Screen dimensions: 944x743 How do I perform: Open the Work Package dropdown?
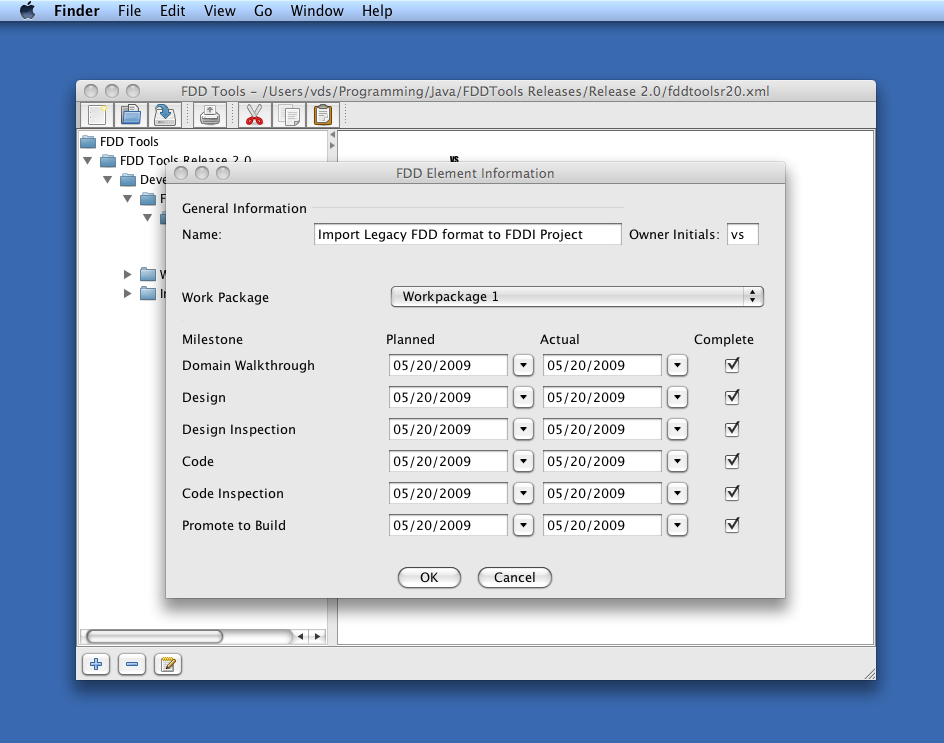pos(577,296)
